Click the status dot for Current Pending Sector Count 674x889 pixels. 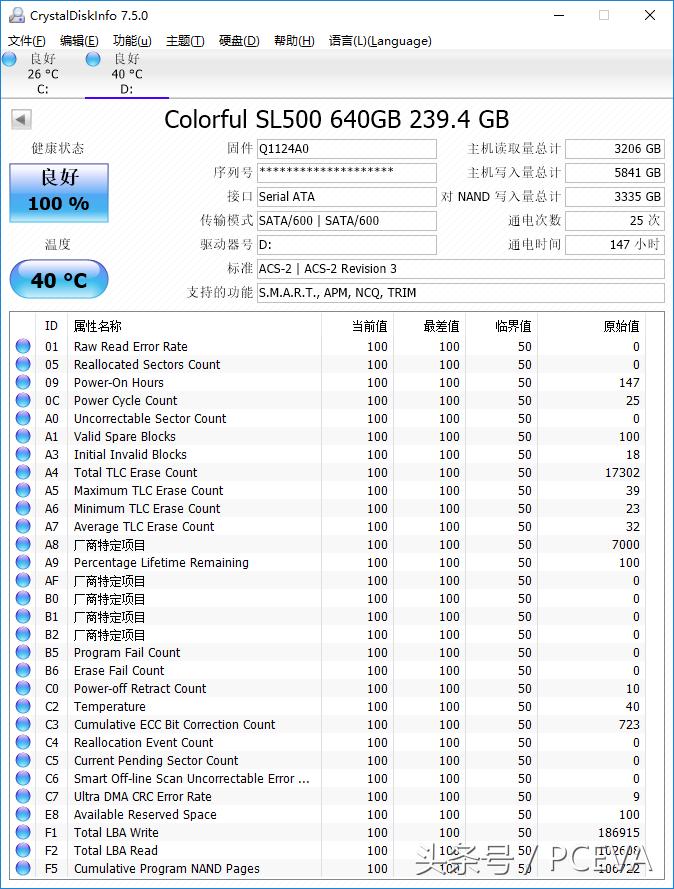[23, 760]
